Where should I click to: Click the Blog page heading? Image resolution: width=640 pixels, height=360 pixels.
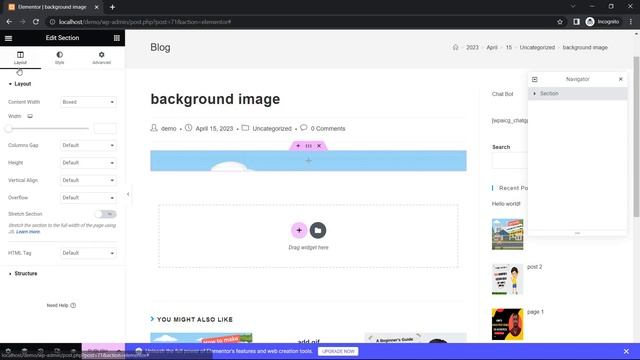(x=160, y=47)
